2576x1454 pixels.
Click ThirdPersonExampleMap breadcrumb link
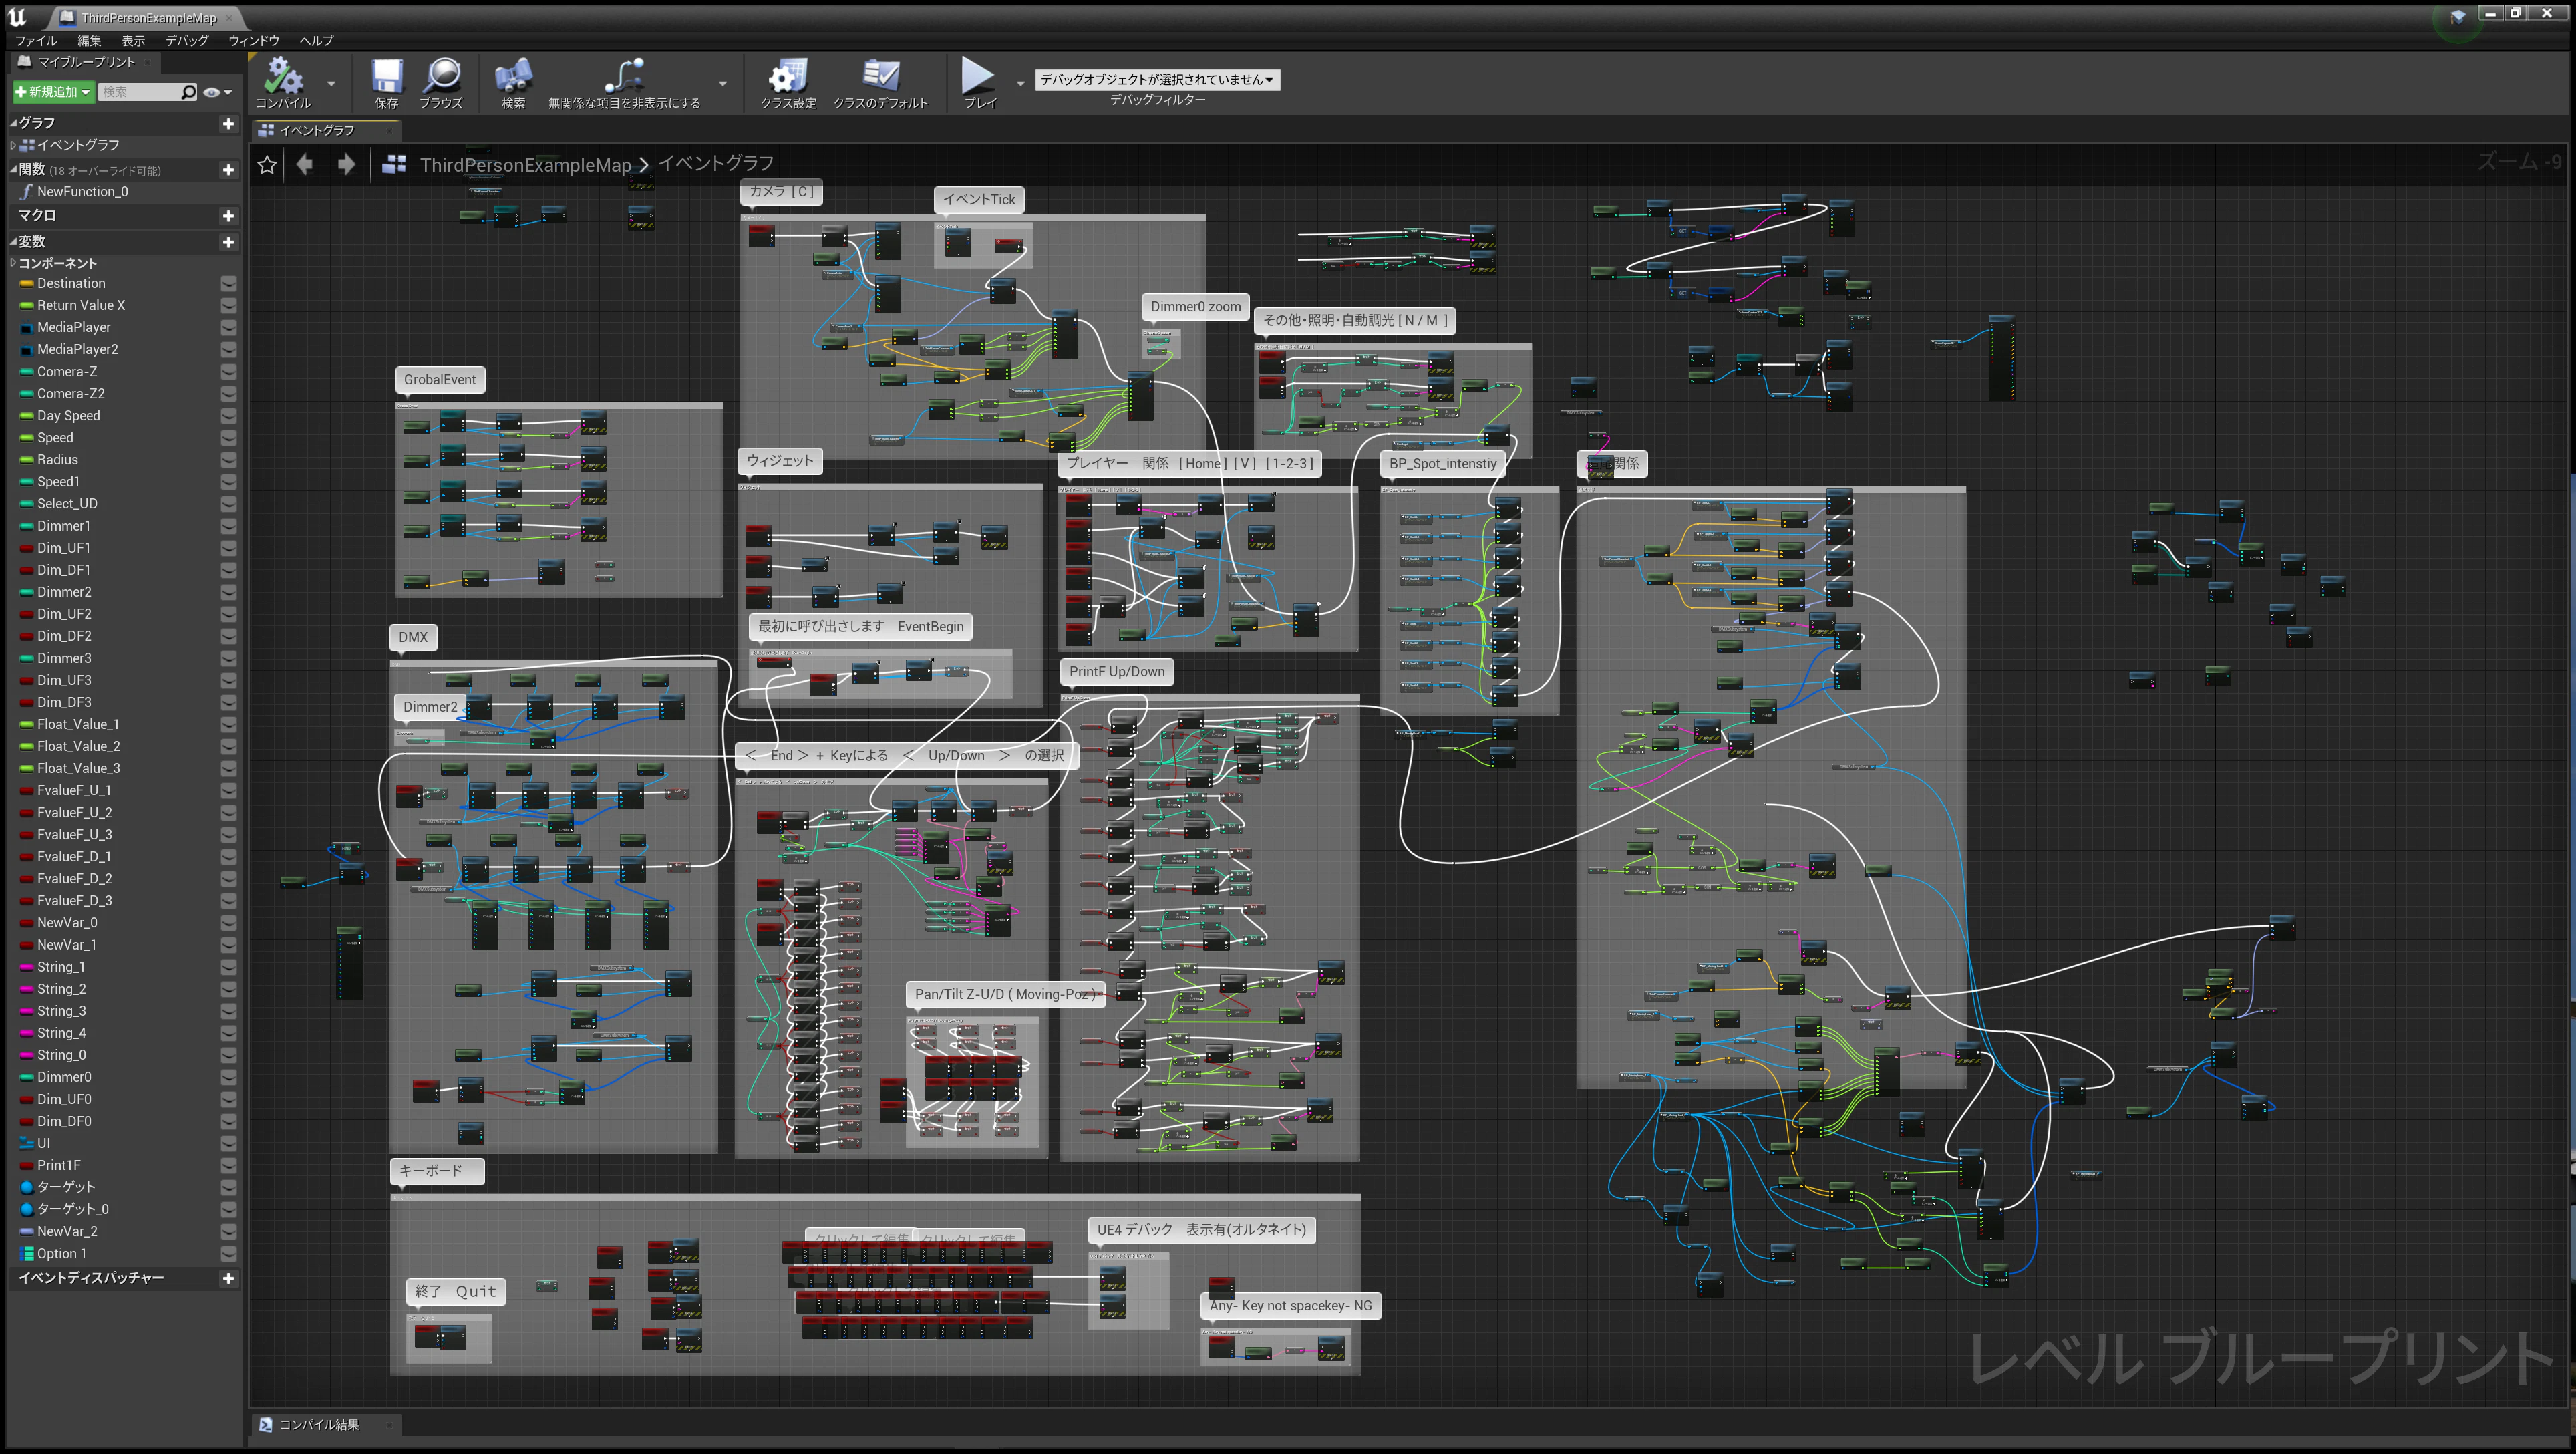pyautogui.click(x=525, y=165)
